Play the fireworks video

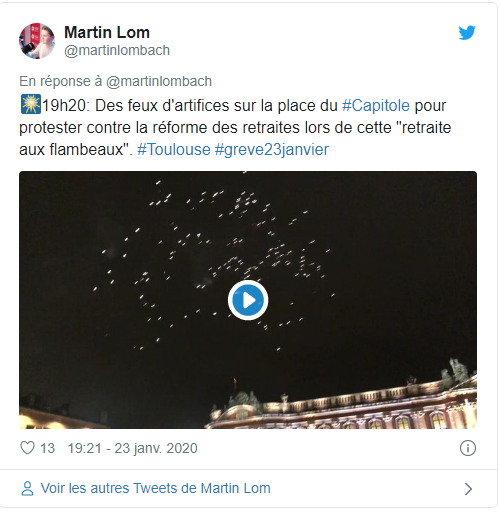pos(248,300)
